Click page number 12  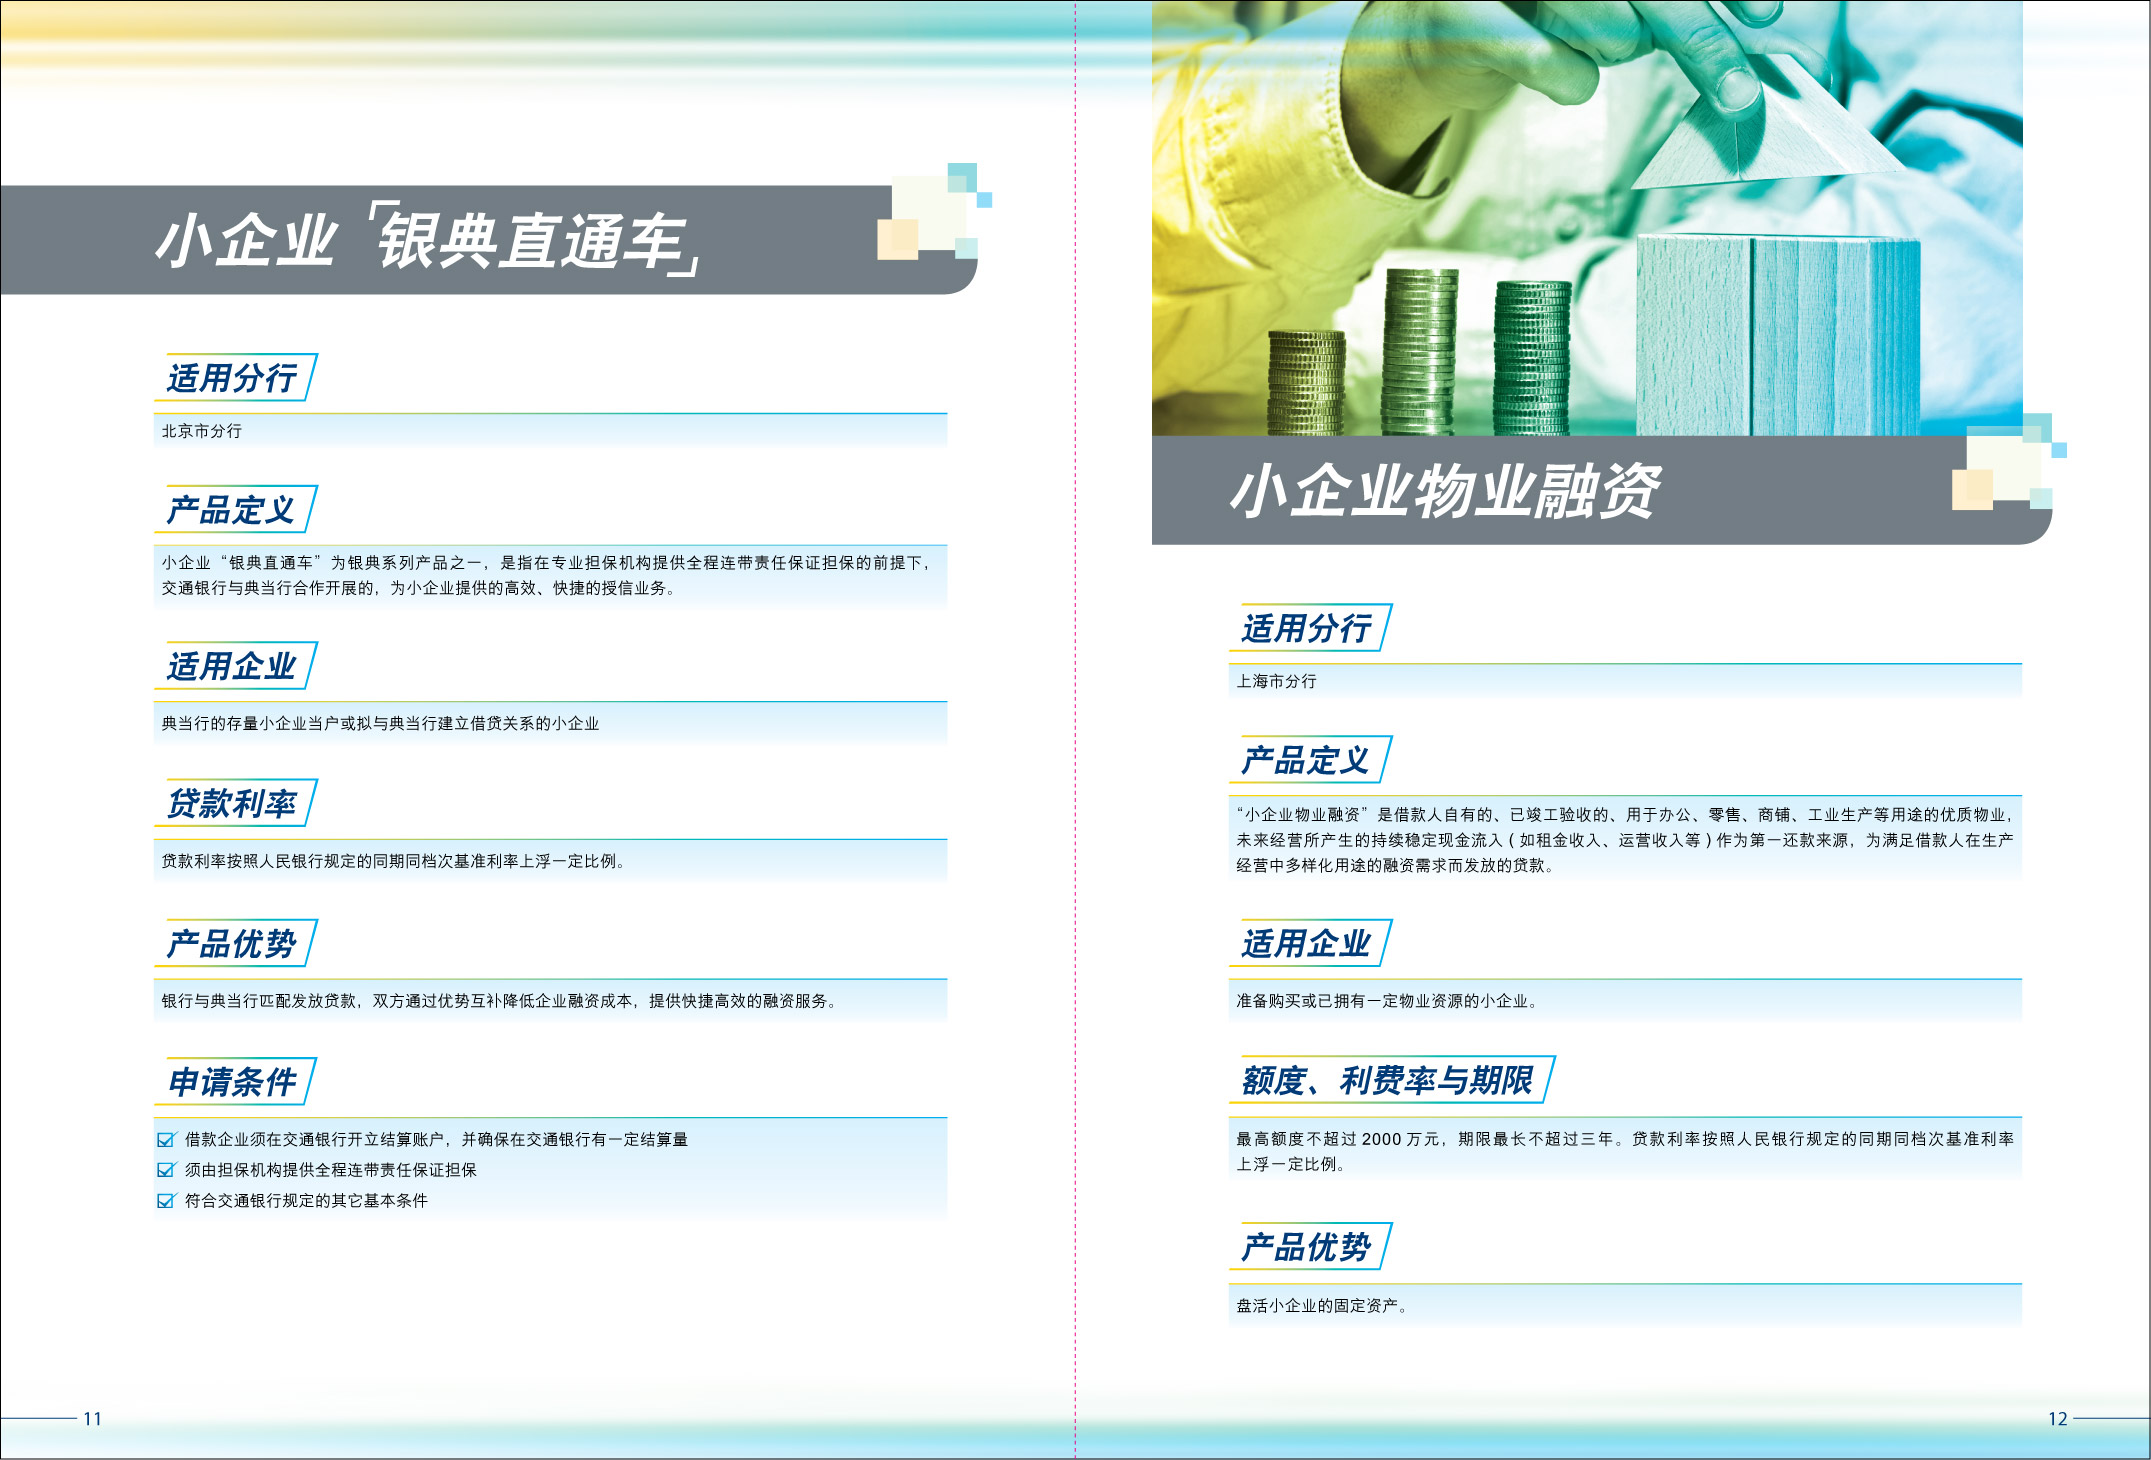[x=2058, y=1418]
